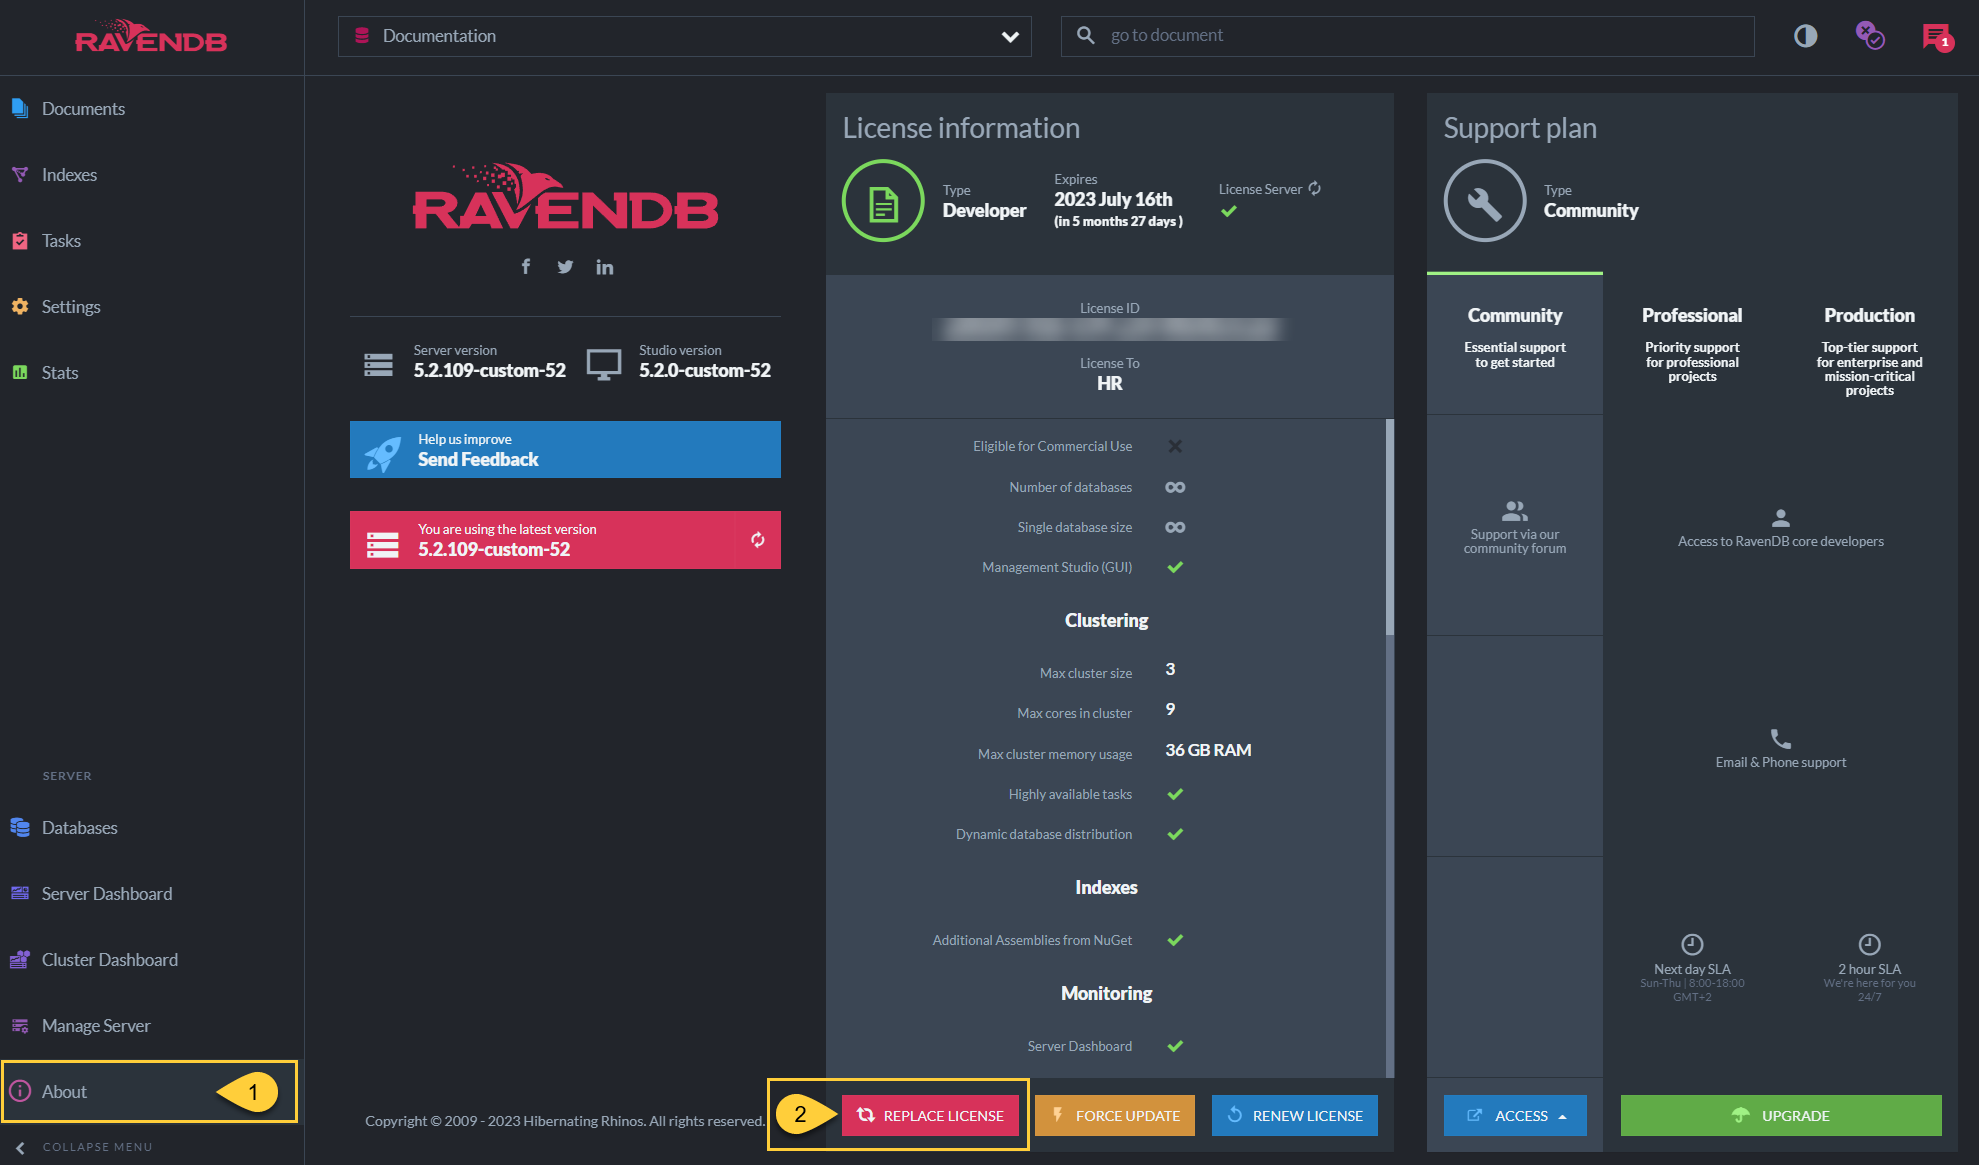
Task: Click the server version stack icon
Action: (378, 364)
